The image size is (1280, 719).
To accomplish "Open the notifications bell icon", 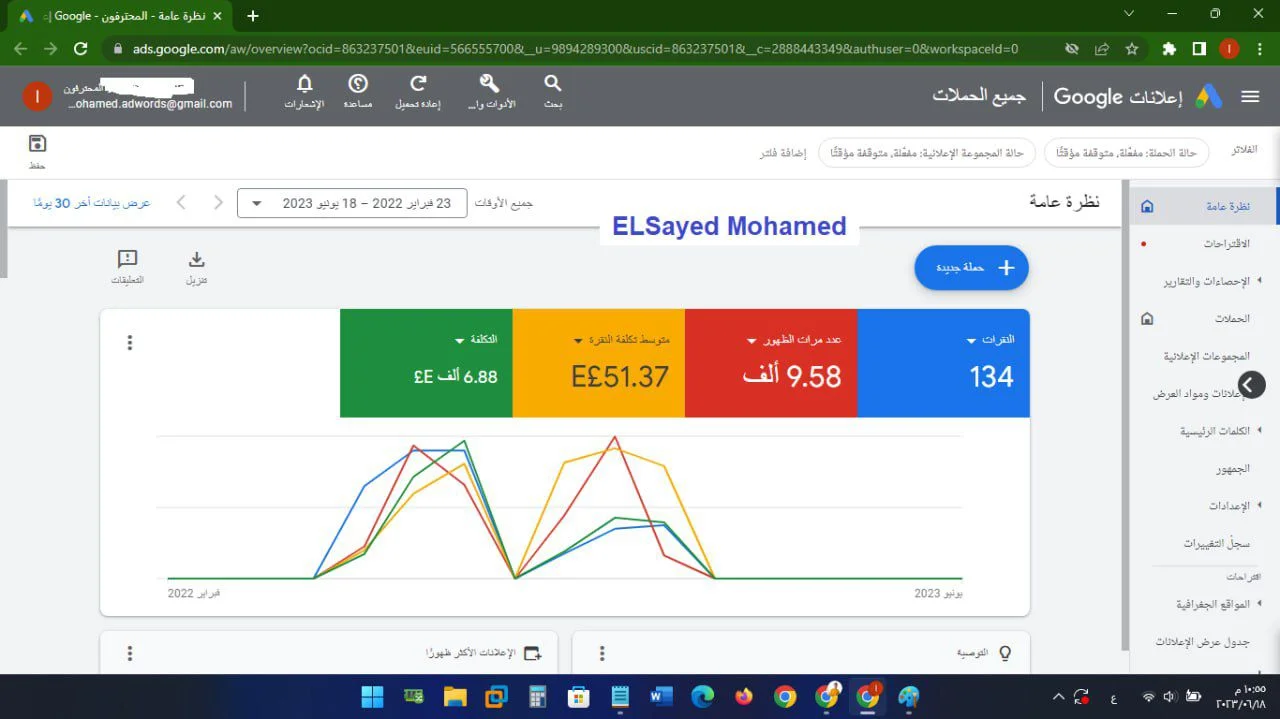I will [x=305, y=85].
